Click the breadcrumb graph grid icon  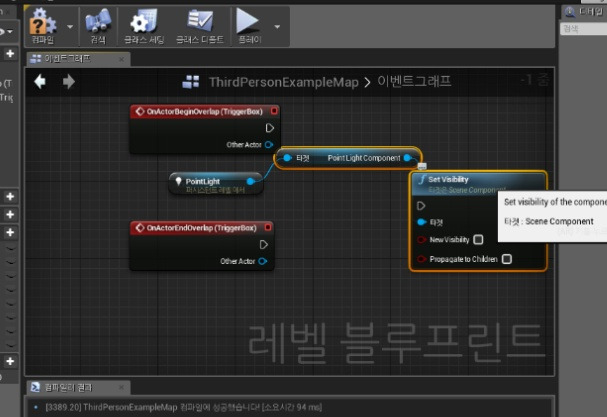(x=191, y=82)
